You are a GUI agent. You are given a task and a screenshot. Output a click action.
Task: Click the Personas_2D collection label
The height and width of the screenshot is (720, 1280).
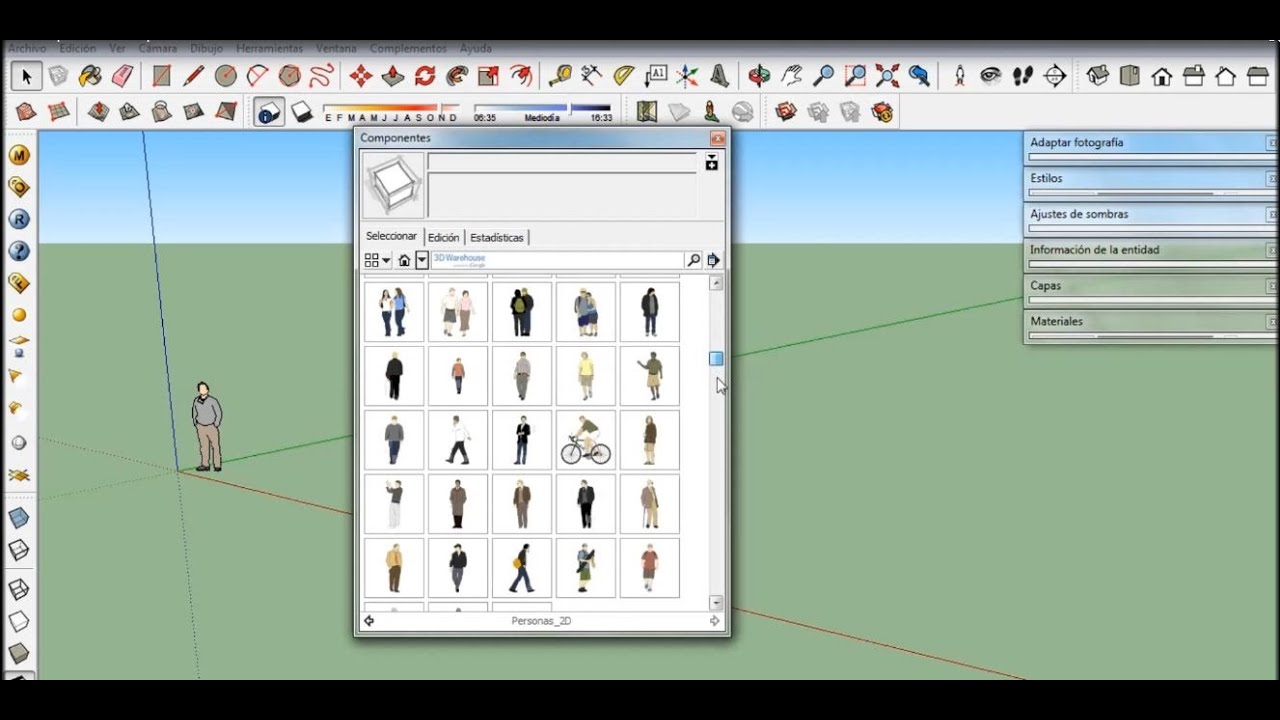[x=541, y=621]
